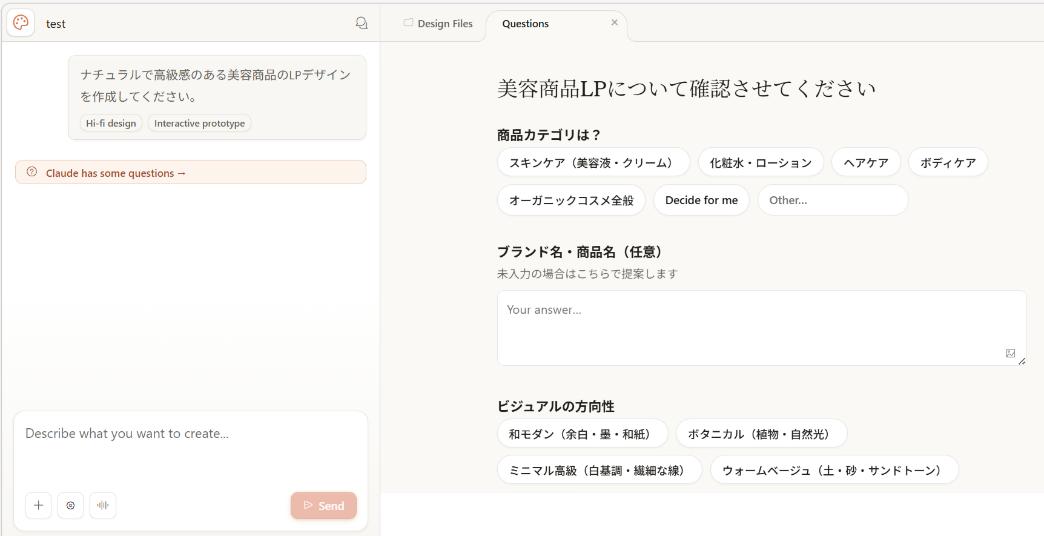The image size is (1044, 536).
Task: Choose Decide for me option
Action: click(x=701, y=200)
